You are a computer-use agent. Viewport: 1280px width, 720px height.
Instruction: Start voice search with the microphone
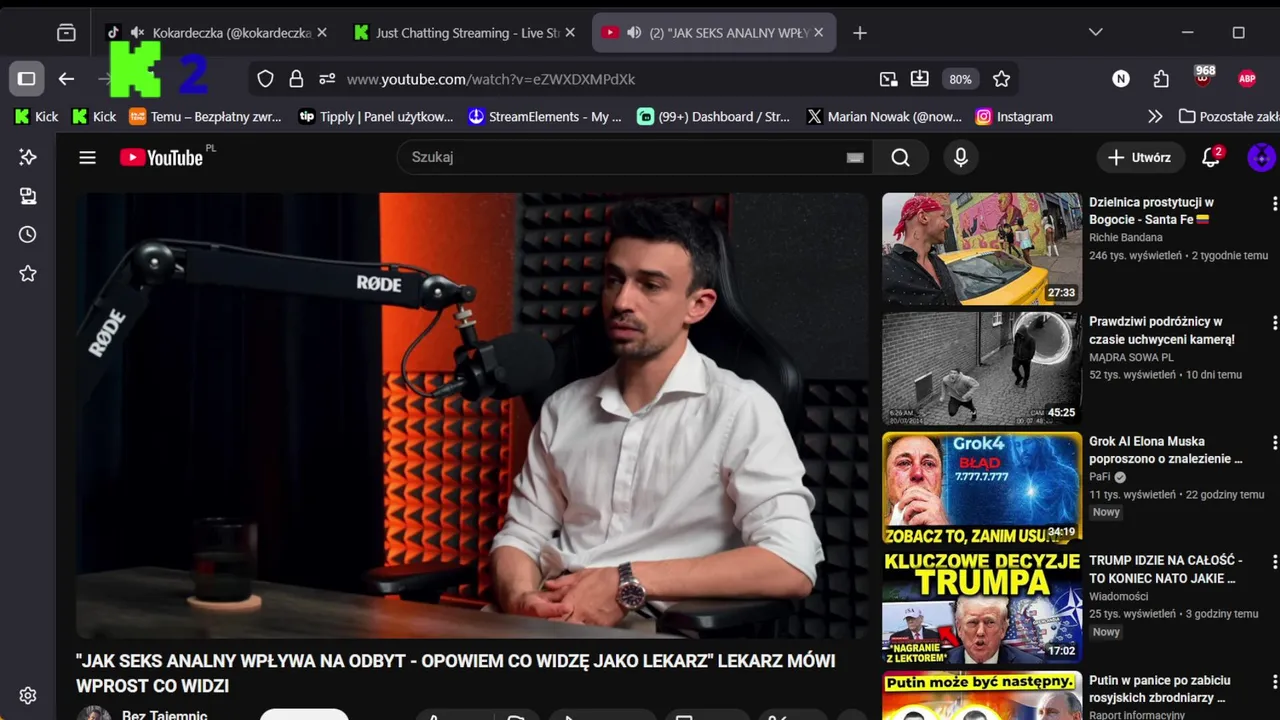(960, 157)
